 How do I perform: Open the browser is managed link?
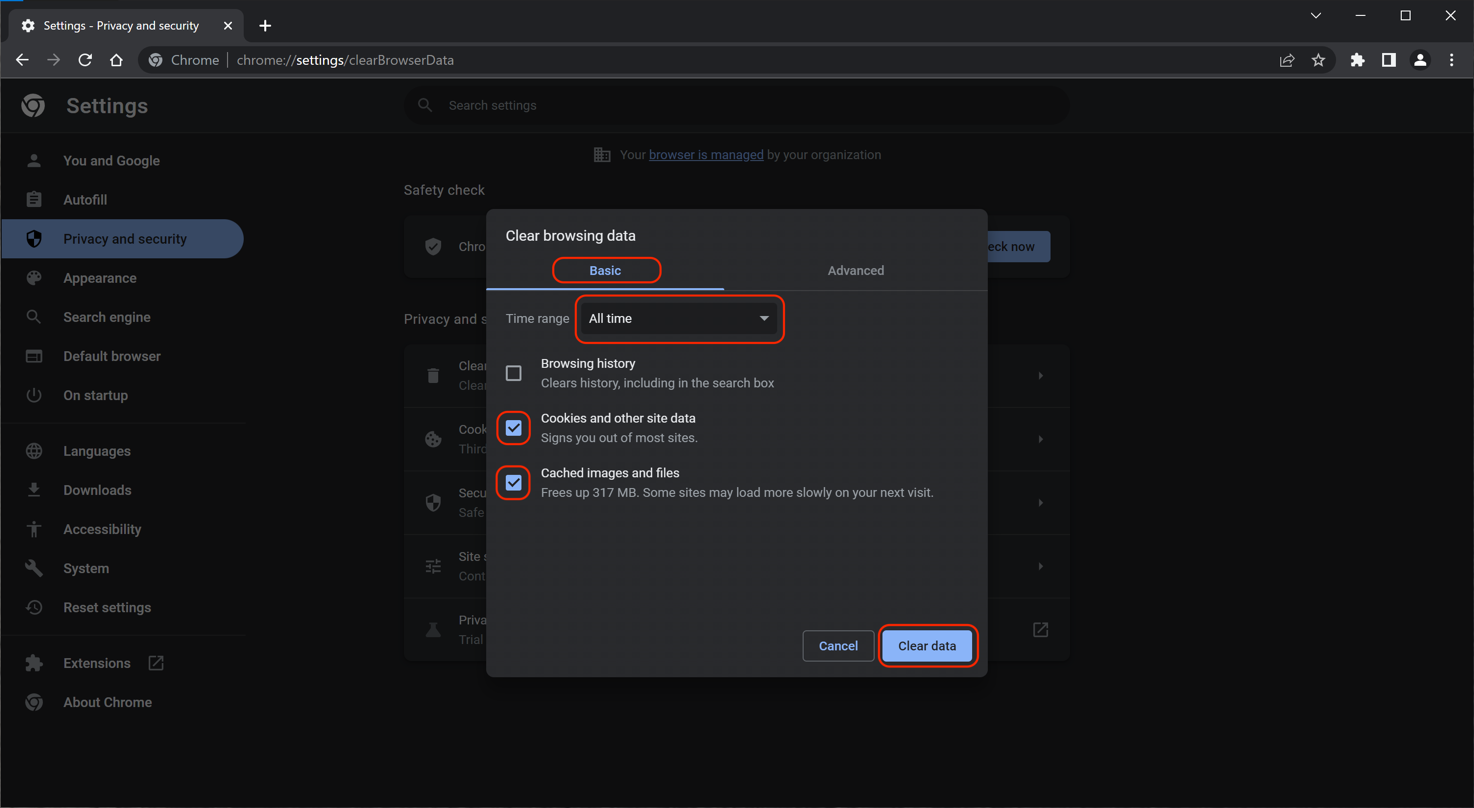706,155
